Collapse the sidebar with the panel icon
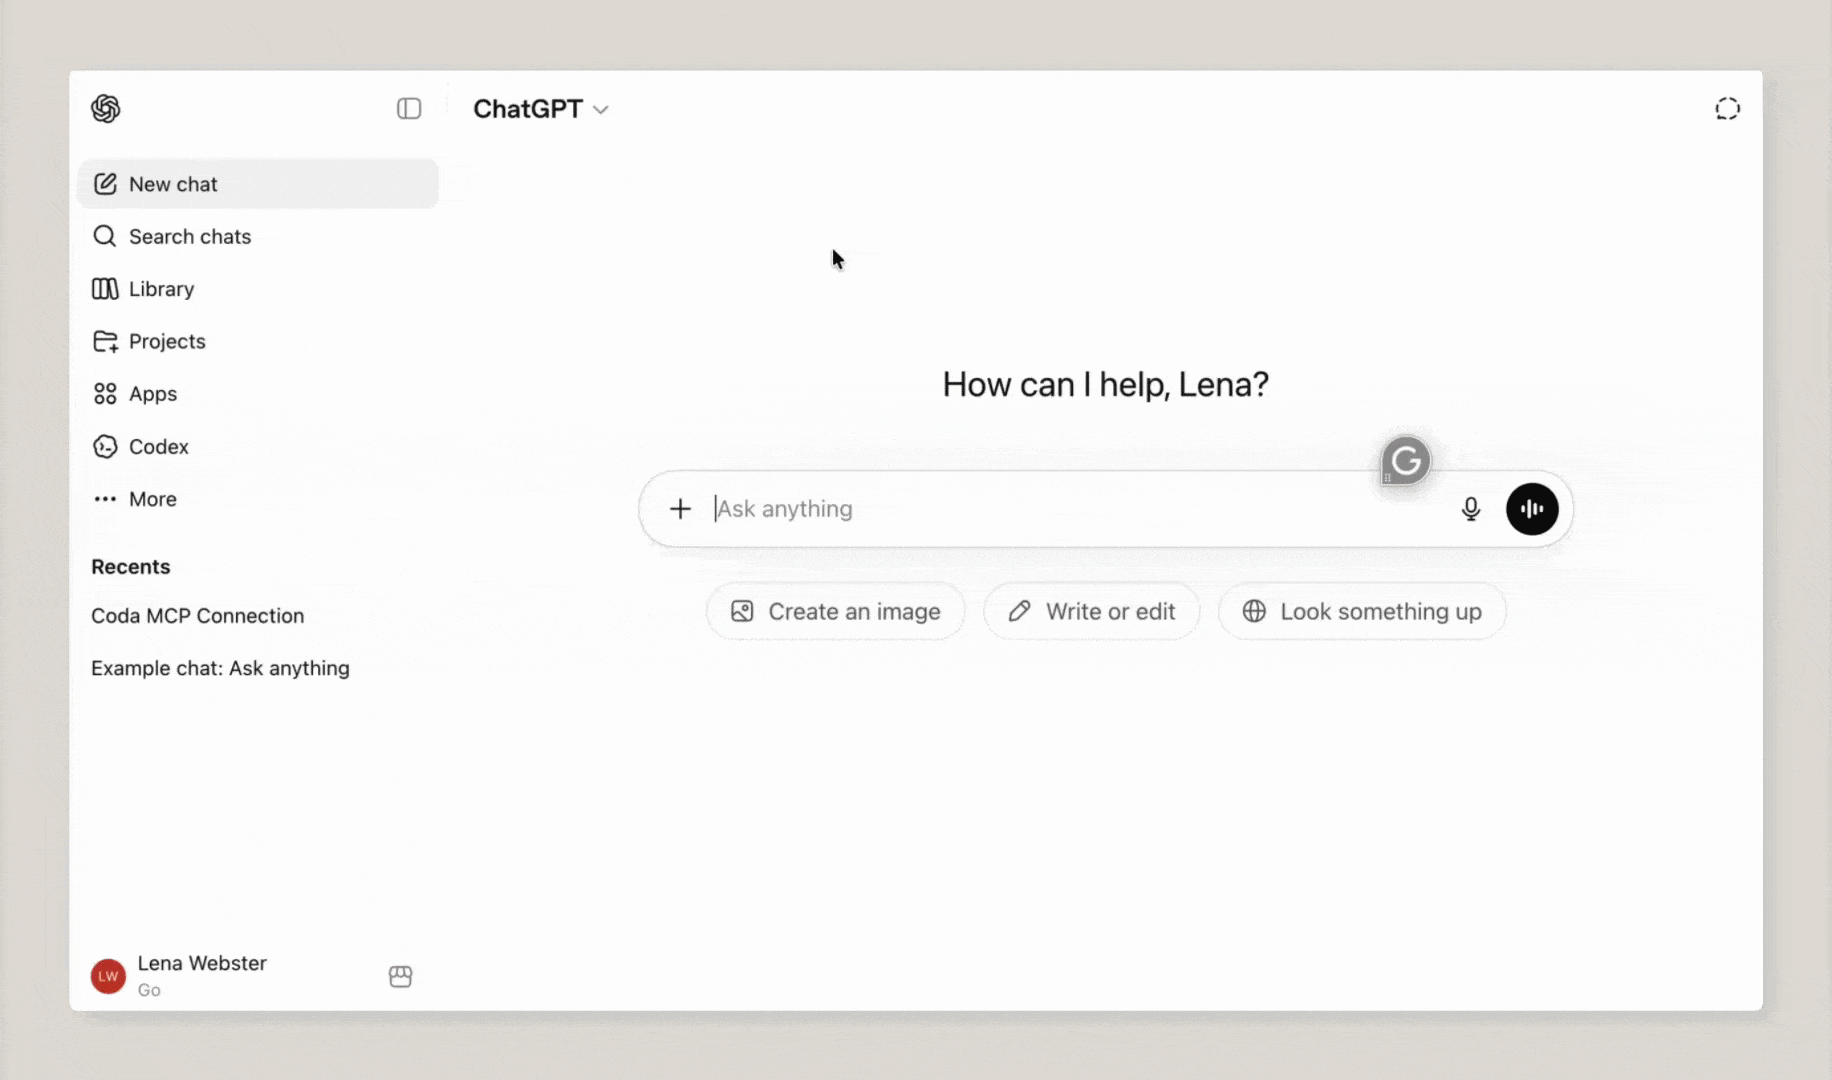Viewport: 1832px width, 1080px height. [409, 108]
